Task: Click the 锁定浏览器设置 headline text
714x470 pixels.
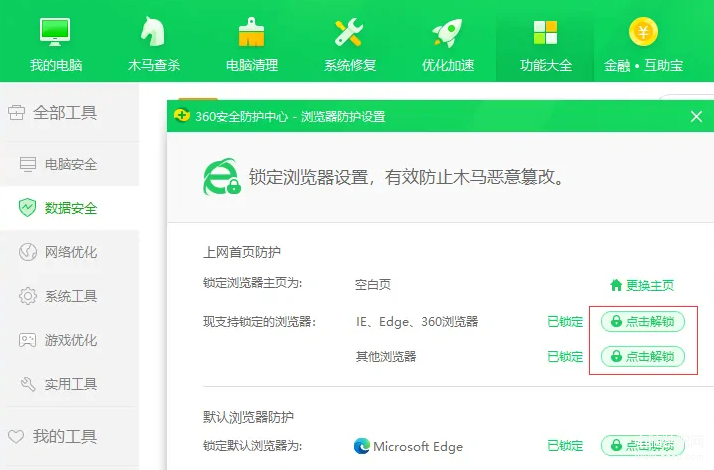Action: 406,177
